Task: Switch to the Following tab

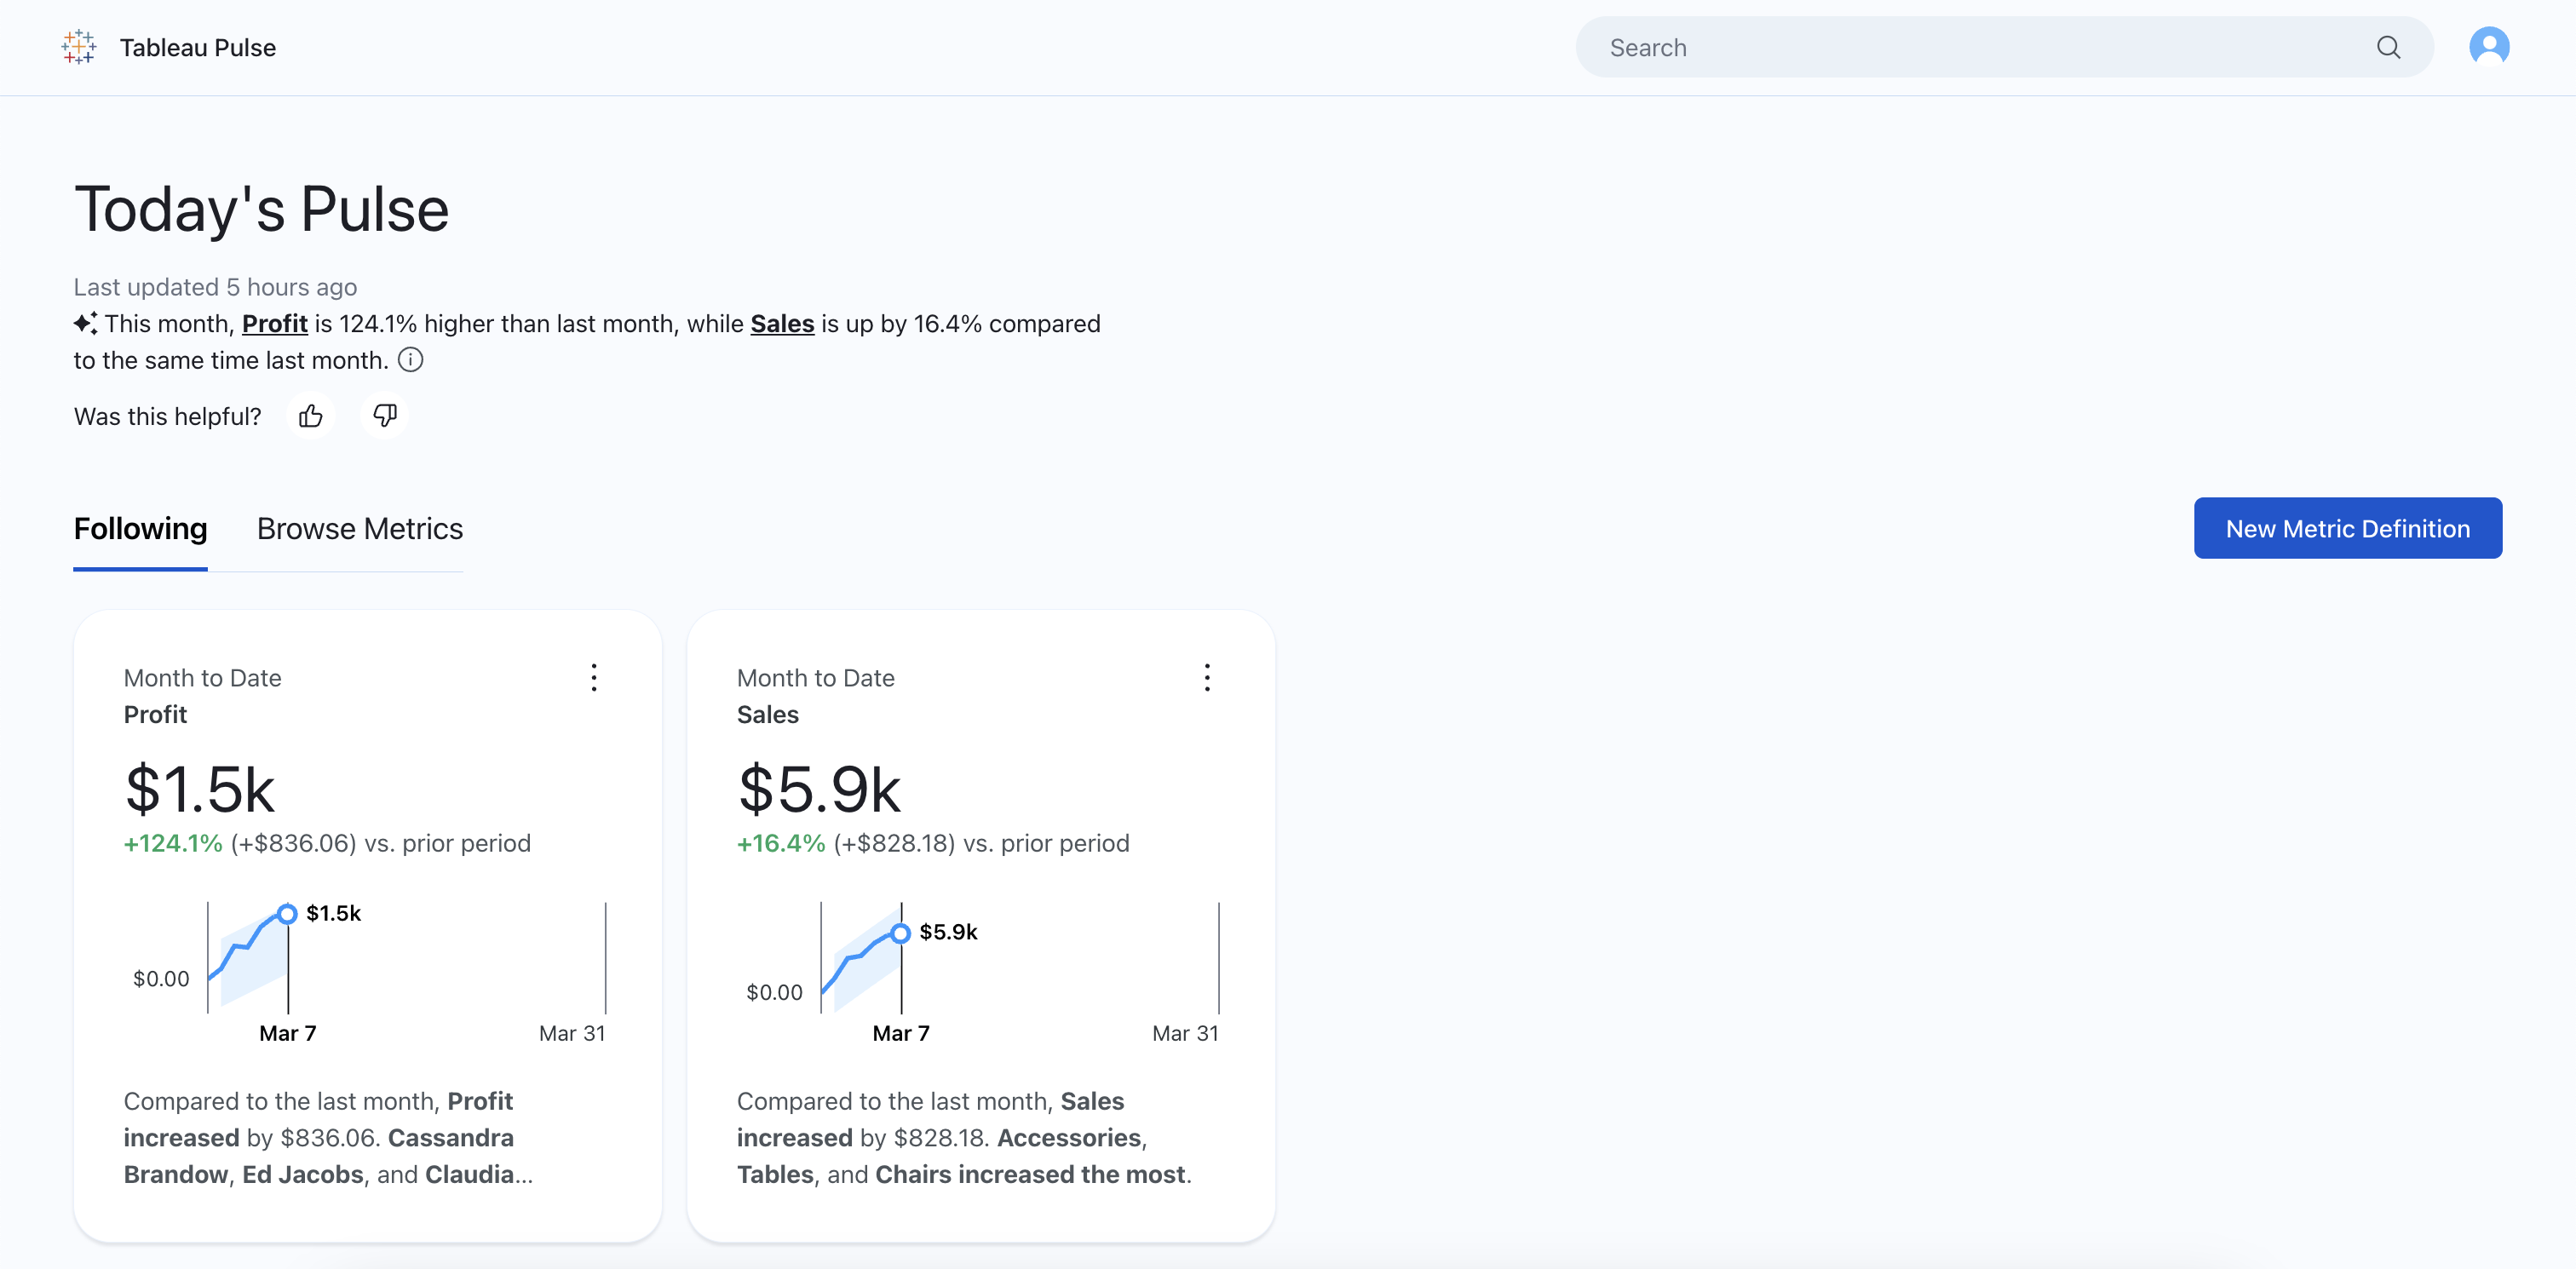Action: 140,529
